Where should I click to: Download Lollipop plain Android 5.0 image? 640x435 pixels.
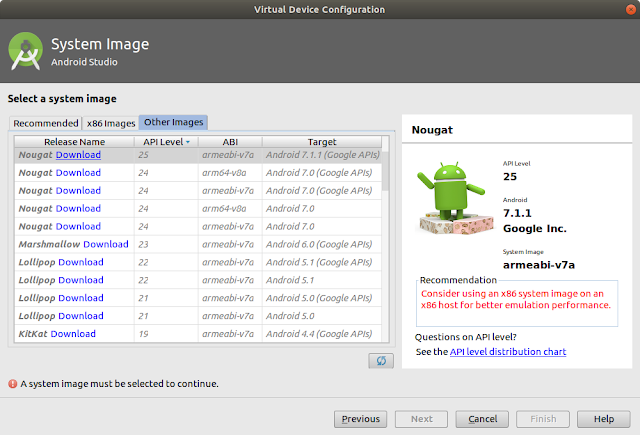(x=81, y=316)
